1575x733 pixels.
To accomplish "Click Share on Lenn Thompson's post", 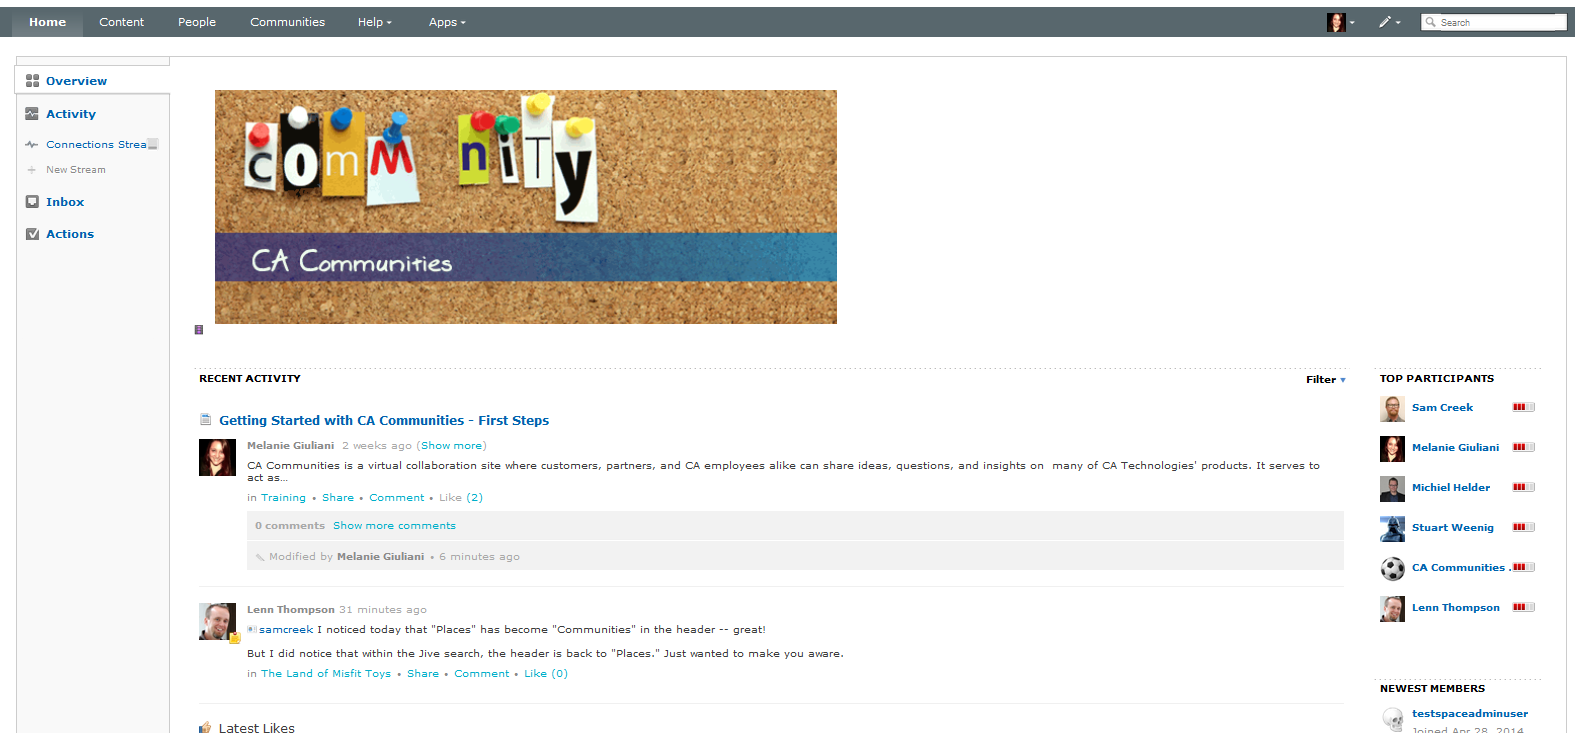I will [423, 674].
